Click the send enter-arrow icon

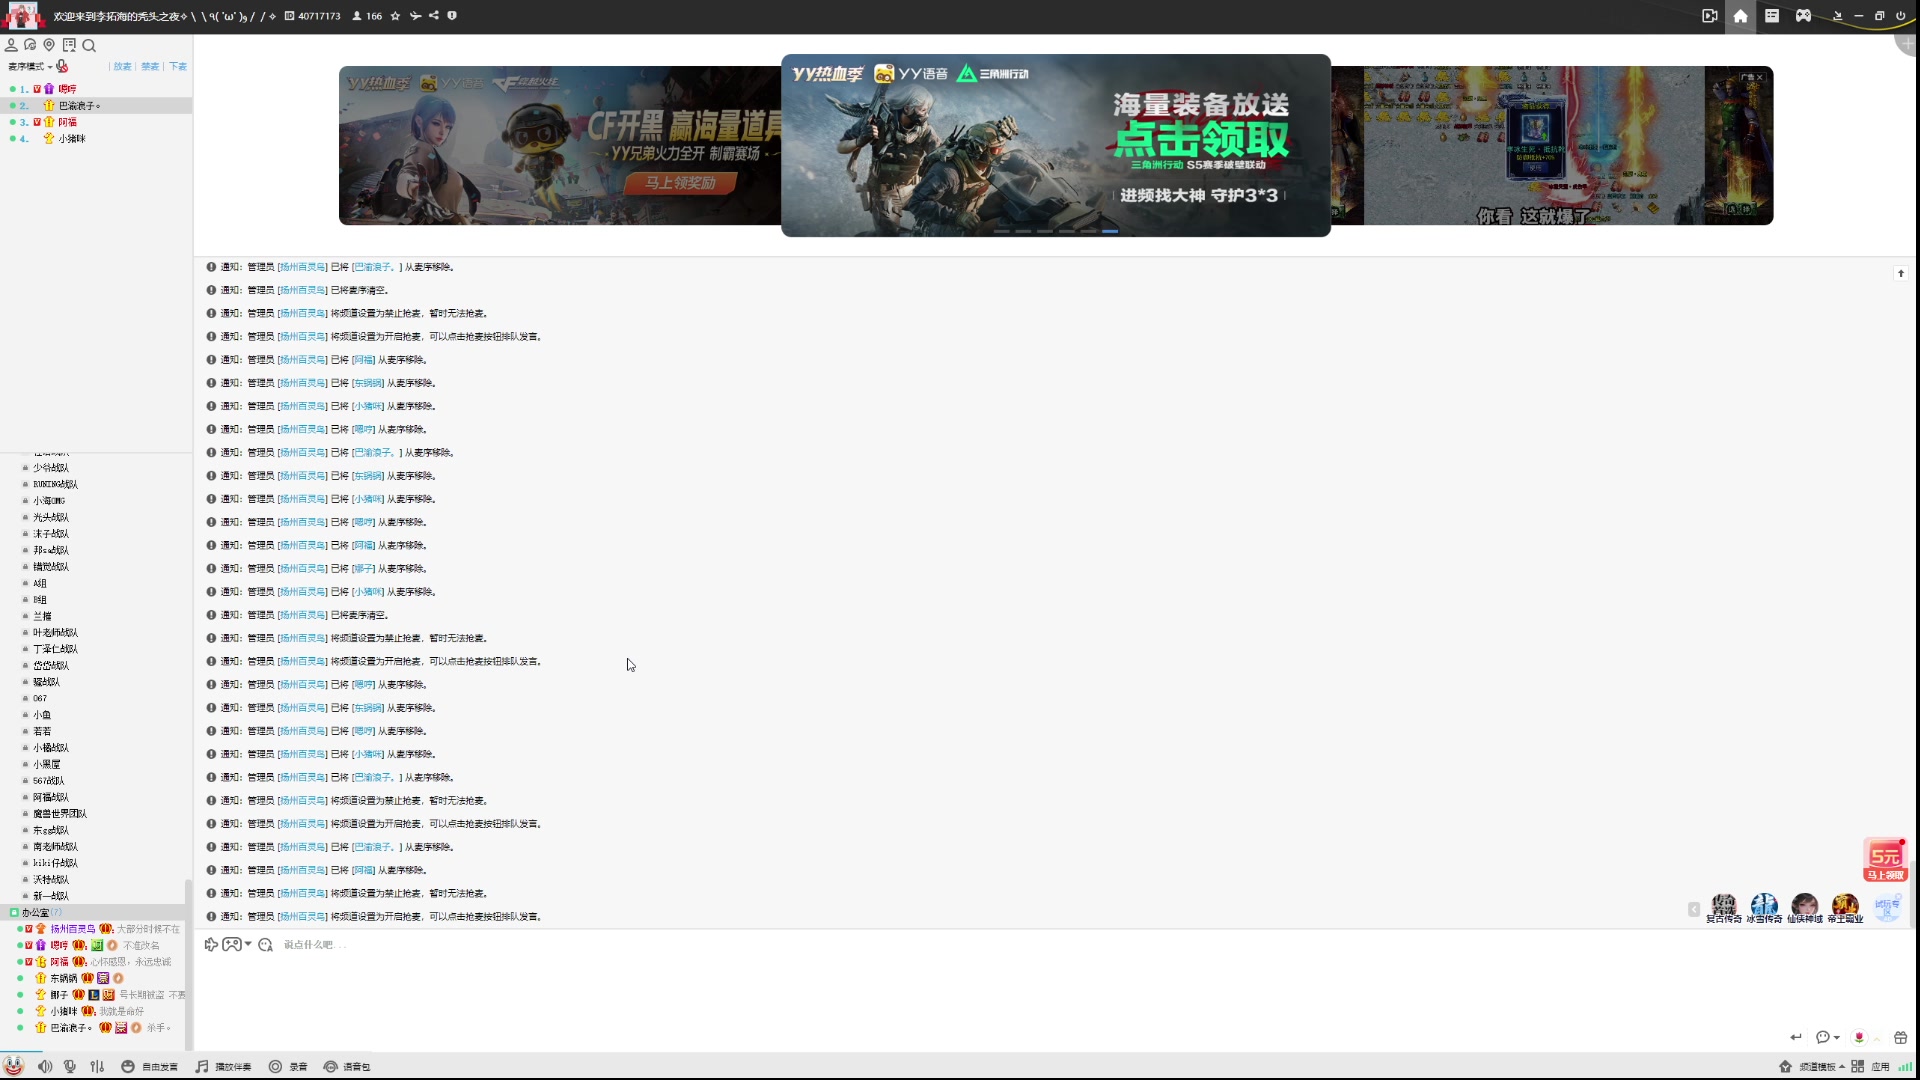click(1796, 1037)
